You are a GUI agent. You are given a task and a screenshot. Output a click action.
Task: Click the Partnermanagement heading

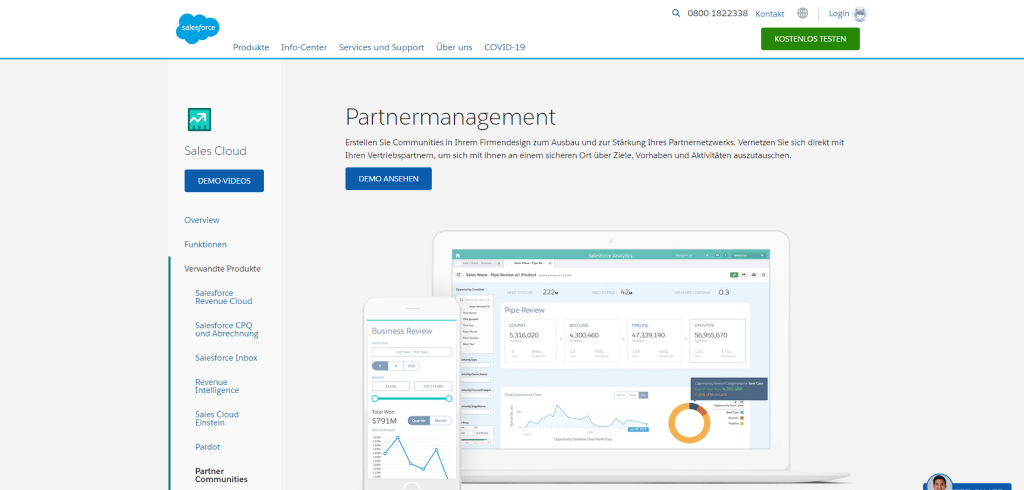451,117
